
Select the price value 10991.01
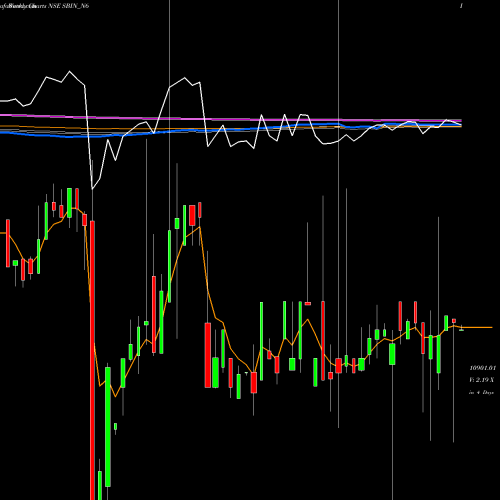click(x=483, y=368)
